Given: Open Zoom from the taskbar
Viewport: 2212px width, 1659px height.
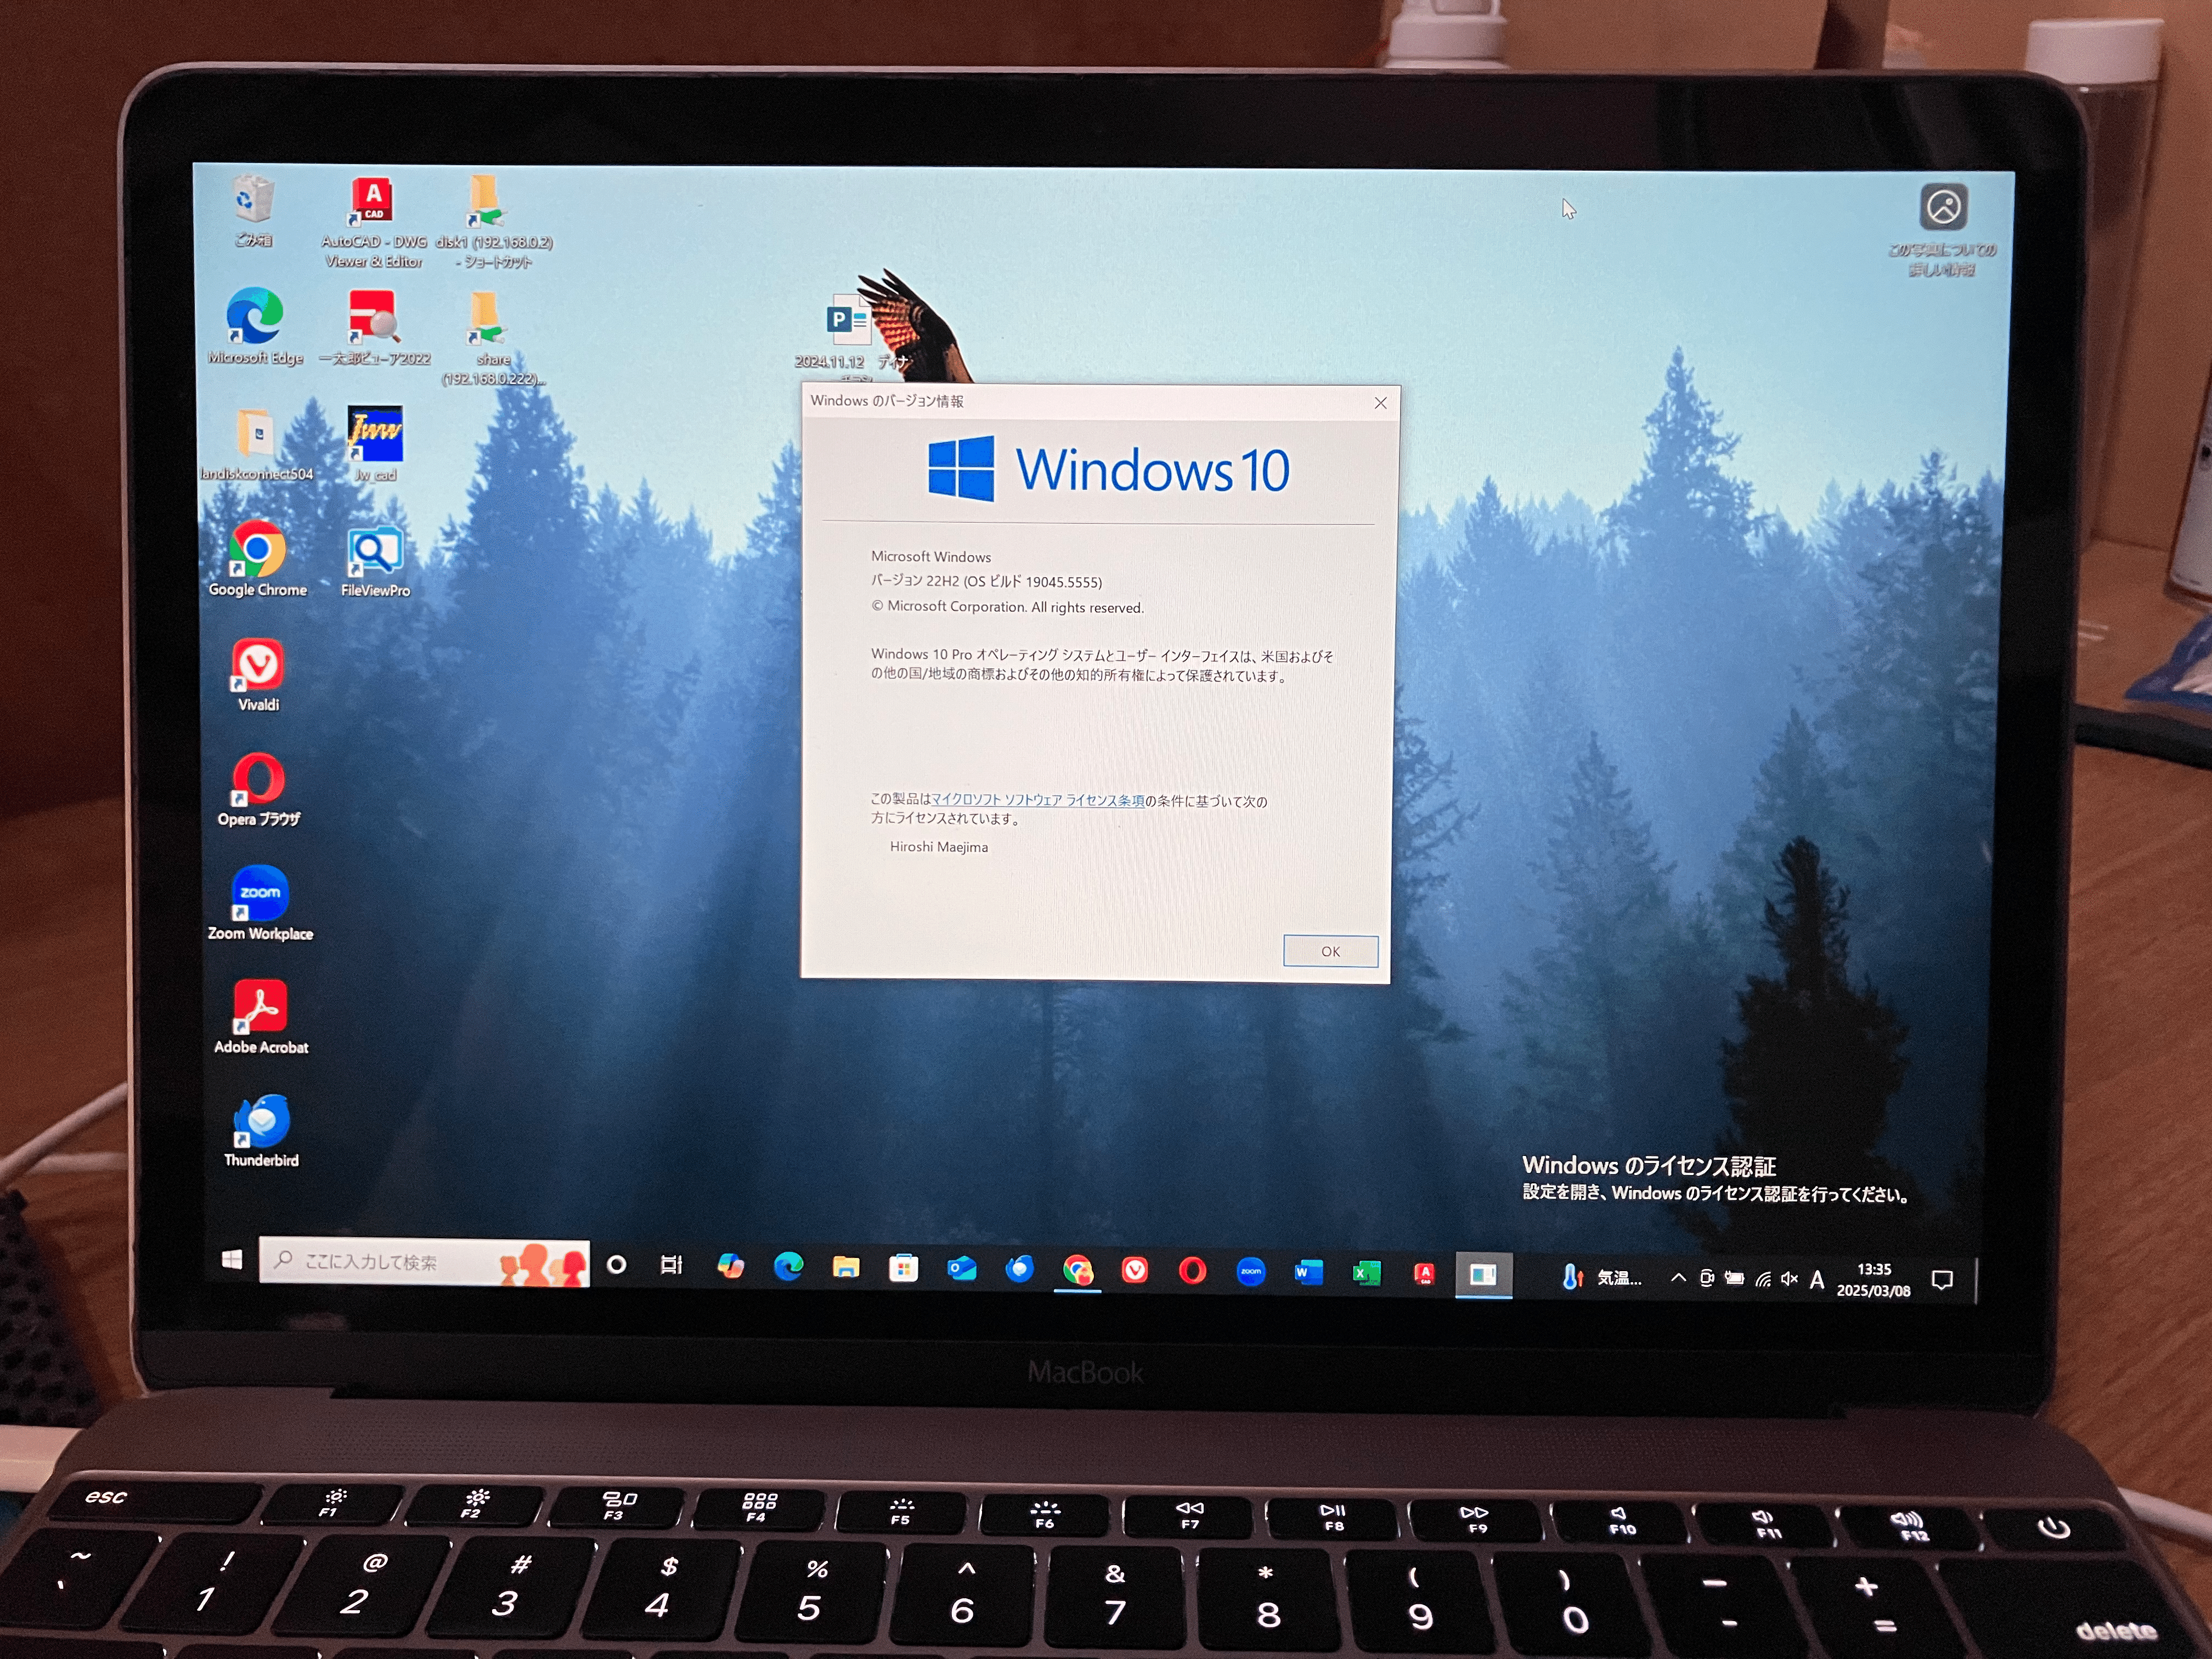Looking at the screenshot, I should tap(1250, 1272).
